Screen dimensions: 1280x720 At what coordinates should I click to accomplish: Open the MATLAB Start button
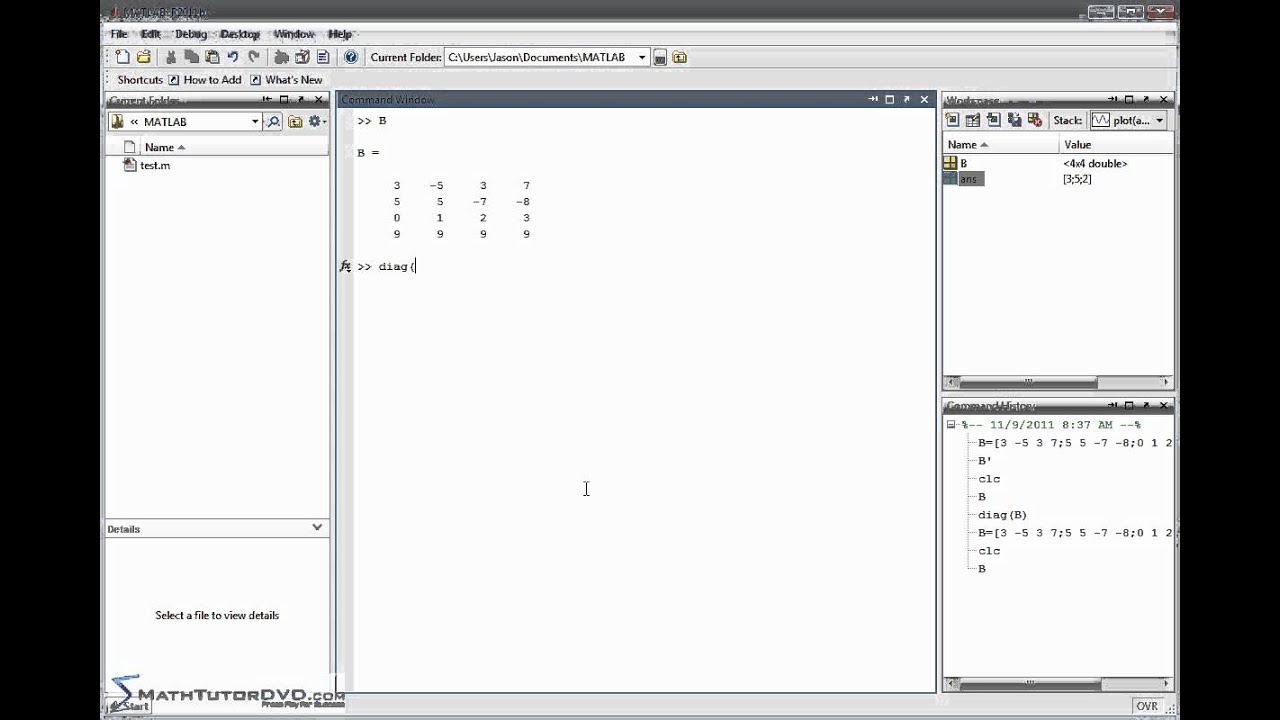pyautogui.click(x=131, y=705)
